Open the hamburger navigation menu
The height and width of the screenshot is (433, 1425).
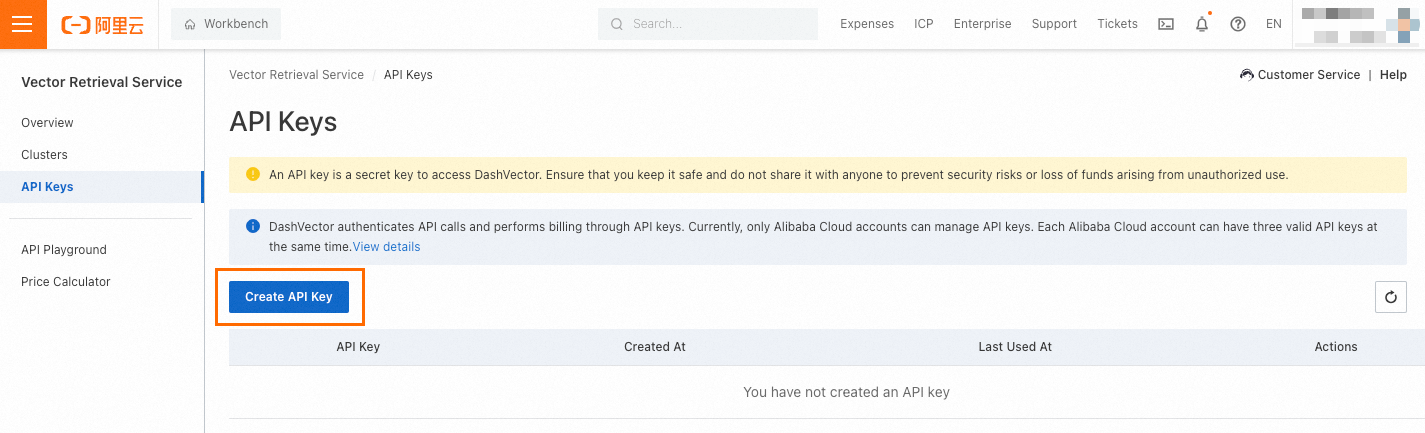tap(22, 24)
